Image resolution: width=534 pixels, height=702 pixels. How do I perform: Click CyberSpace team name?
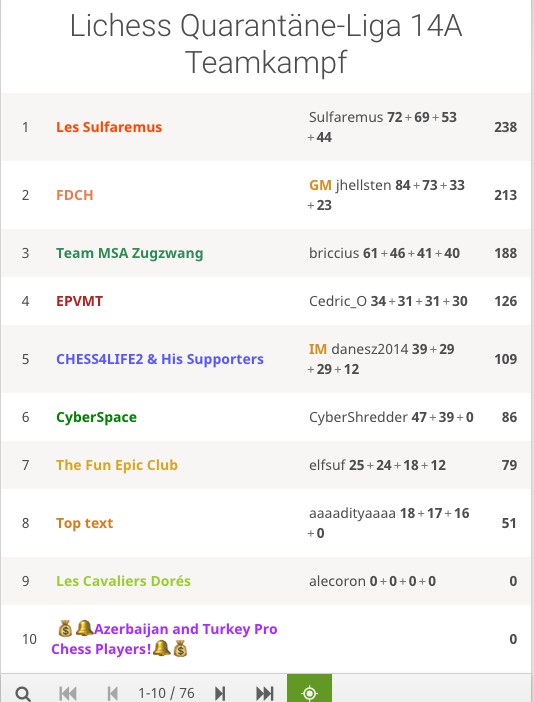pos(96,417)
